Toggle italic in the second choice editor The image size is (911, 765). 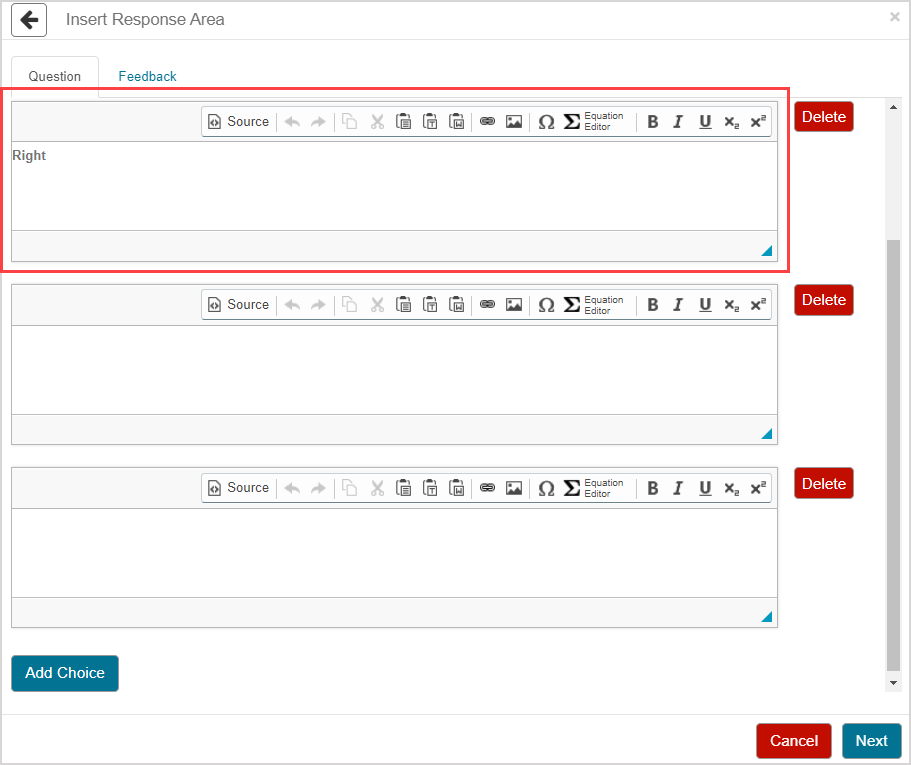point(678,305)
